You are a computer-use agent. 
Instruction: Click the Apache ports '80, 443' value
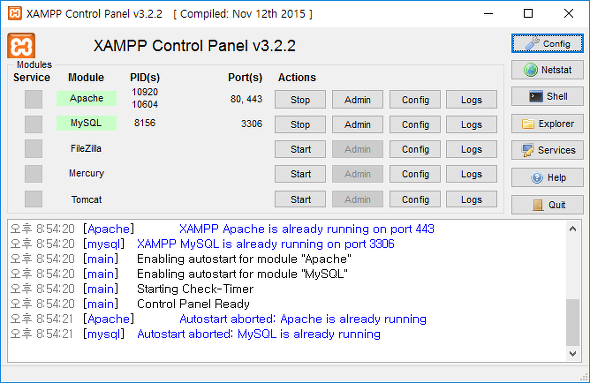(246, 99)
